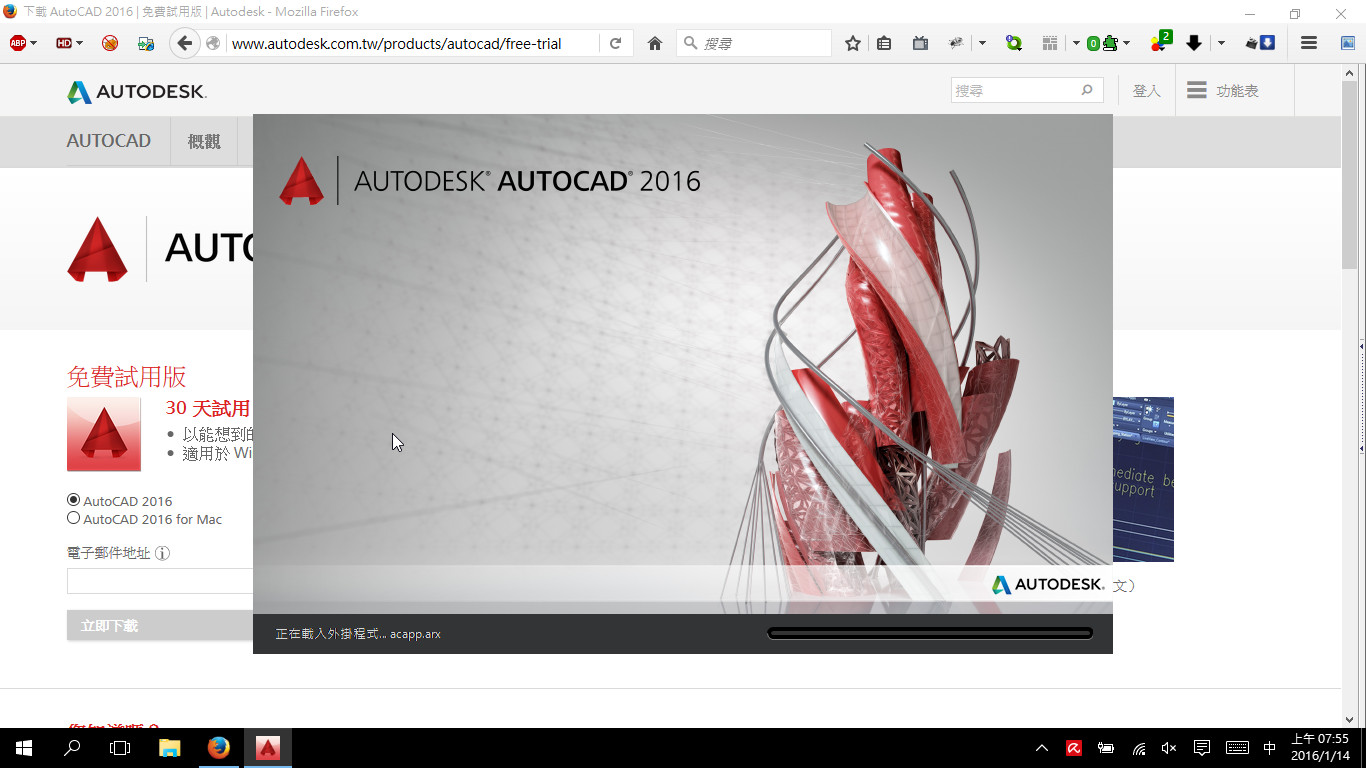
Task: Open the Adblock Plus dropdown arrow
Action: [x=33, y=43]
